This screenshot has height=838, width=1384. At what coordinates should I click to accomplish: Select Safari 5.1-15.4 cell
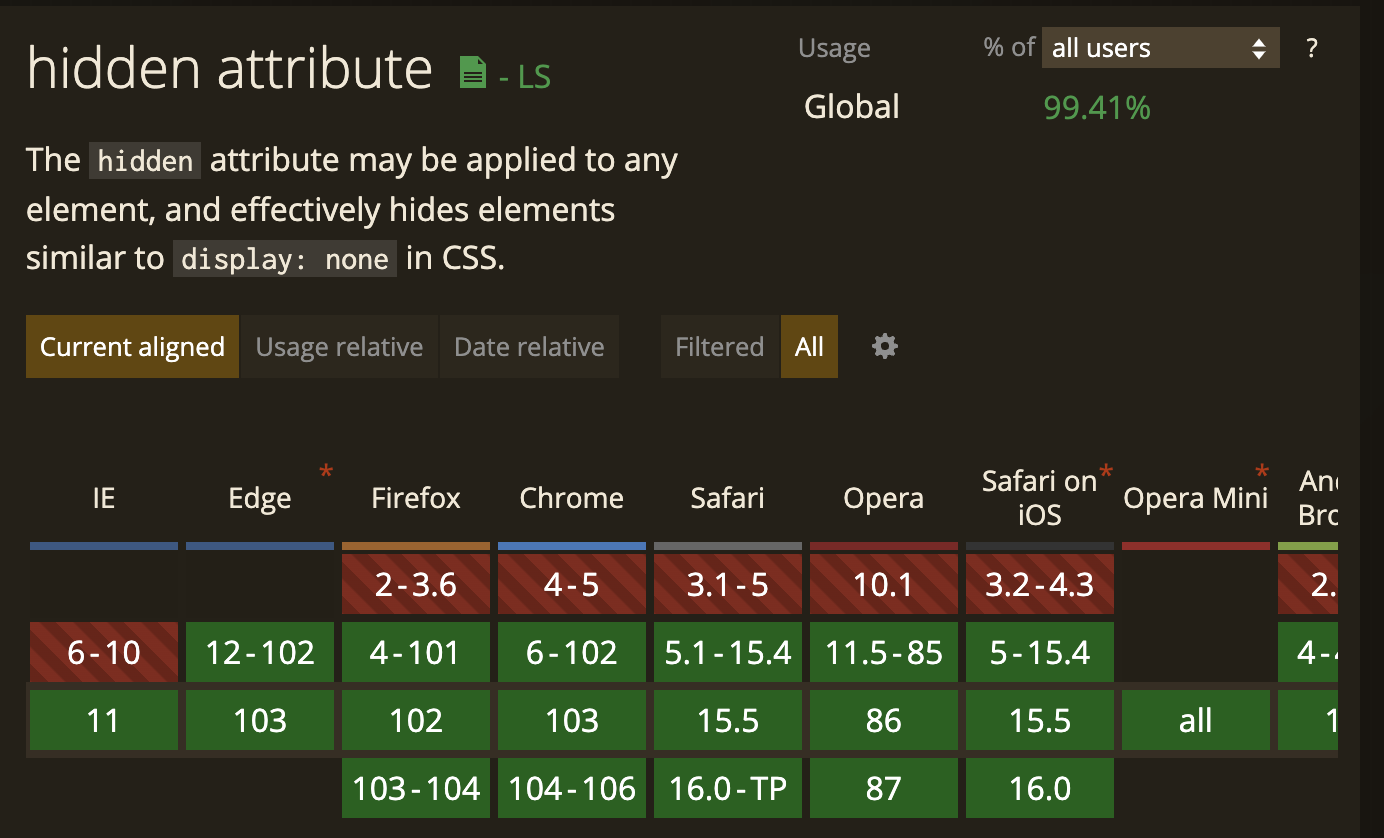(728, 652)
